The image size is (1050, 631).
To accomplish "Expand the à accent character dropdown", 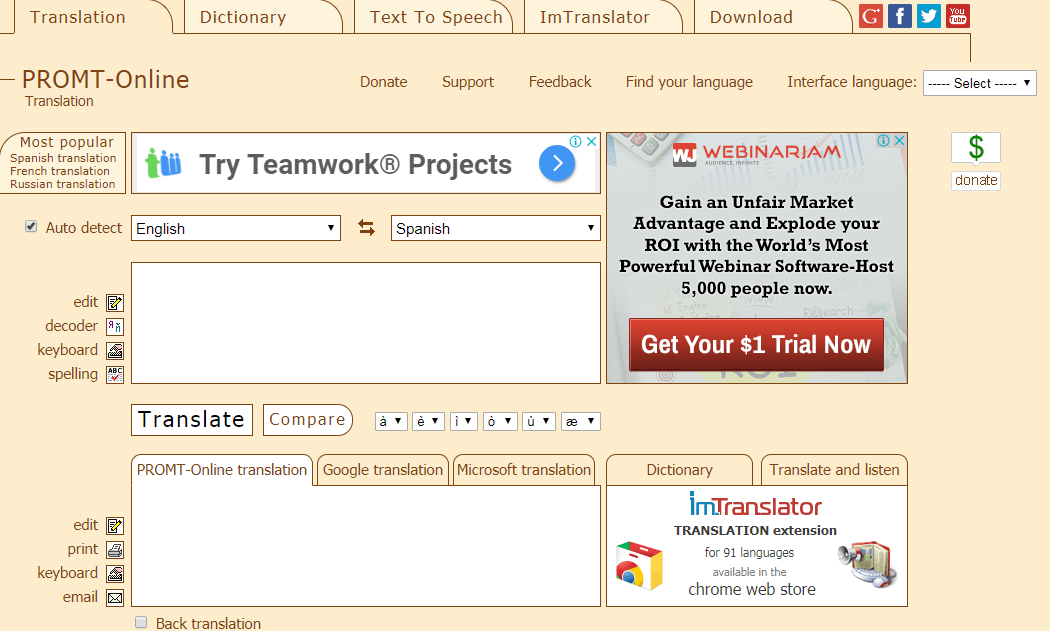I will (391, 421).
